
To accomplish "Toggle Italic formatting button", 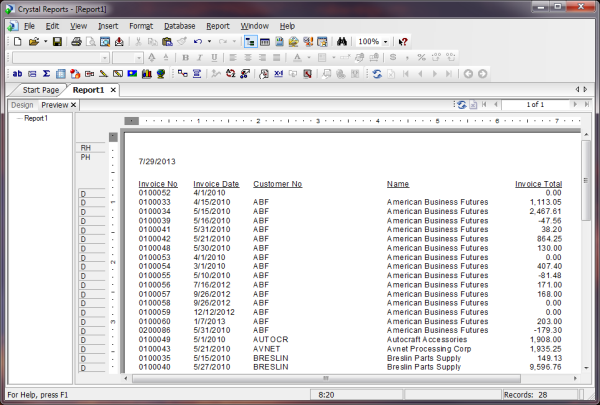I will tap(199, 58).
